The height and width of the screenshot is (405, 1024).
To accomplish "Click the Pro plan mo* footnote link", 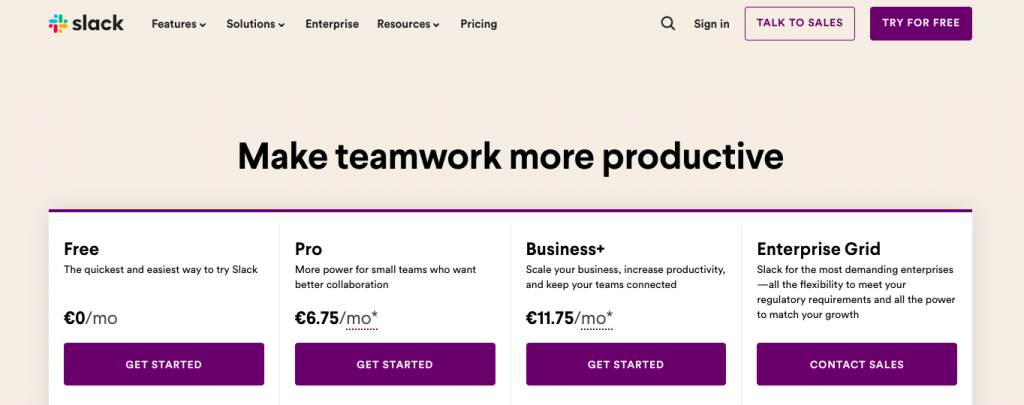I will point(360,319).
